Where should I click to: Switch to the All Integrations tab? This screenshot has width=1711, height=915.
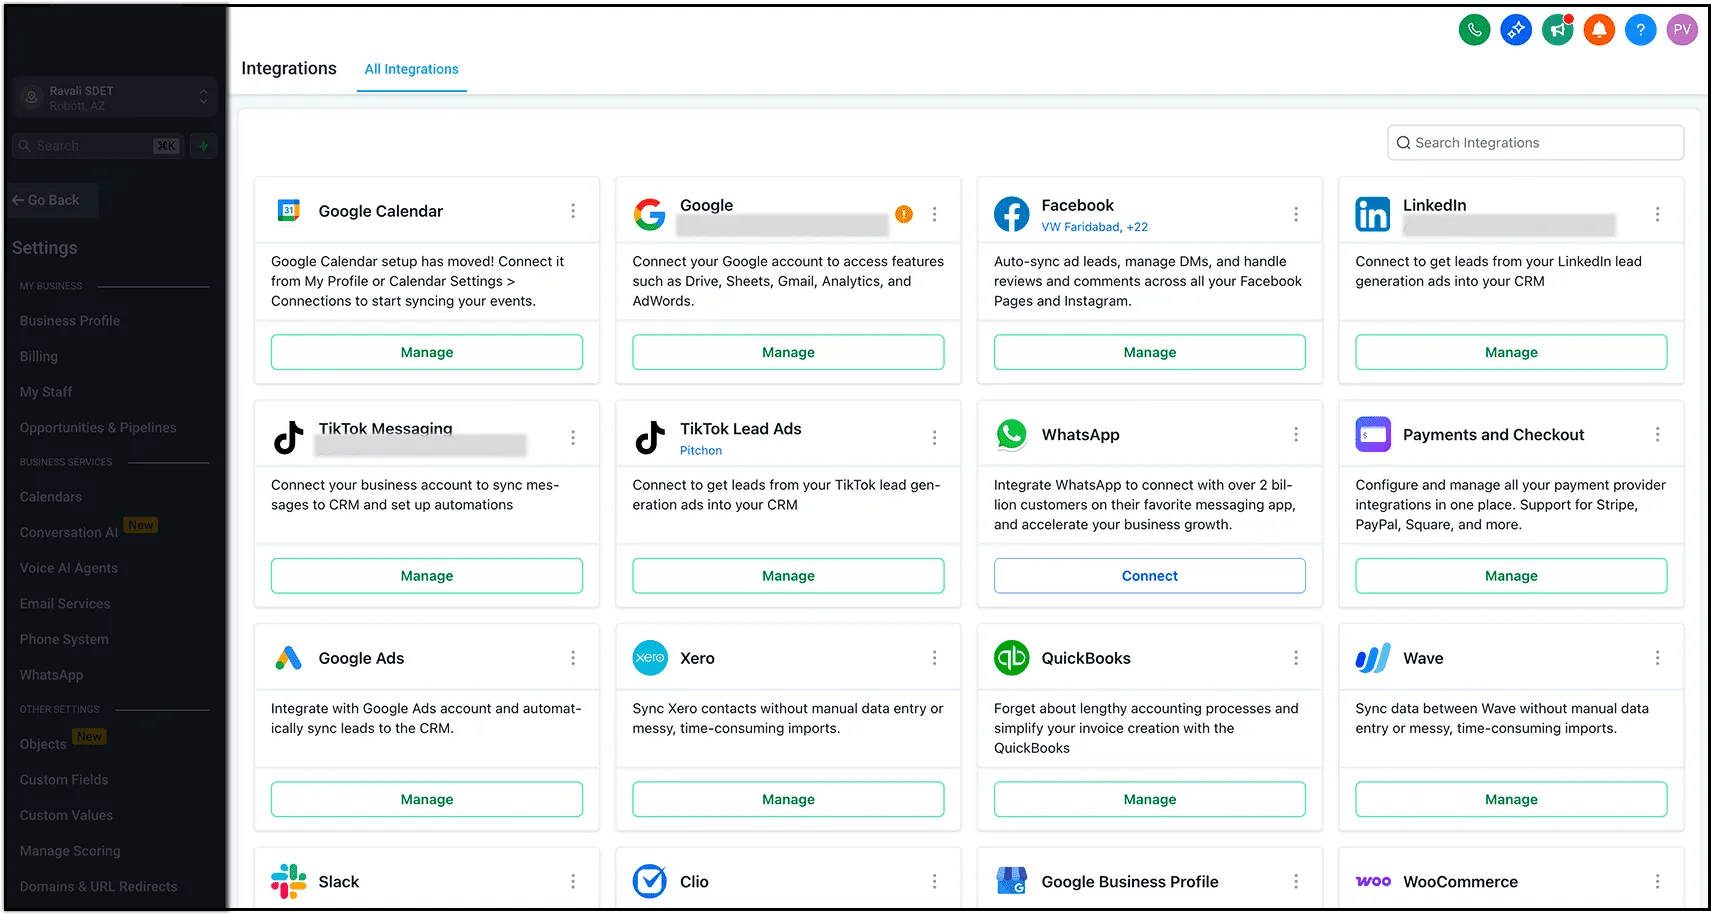click(411, 69)
